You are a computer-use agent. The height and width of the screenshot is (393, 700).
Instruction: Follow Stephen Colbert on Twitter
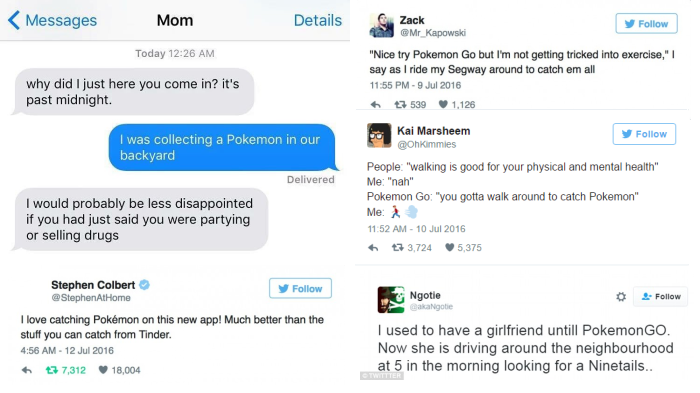(x=300, y=288)
